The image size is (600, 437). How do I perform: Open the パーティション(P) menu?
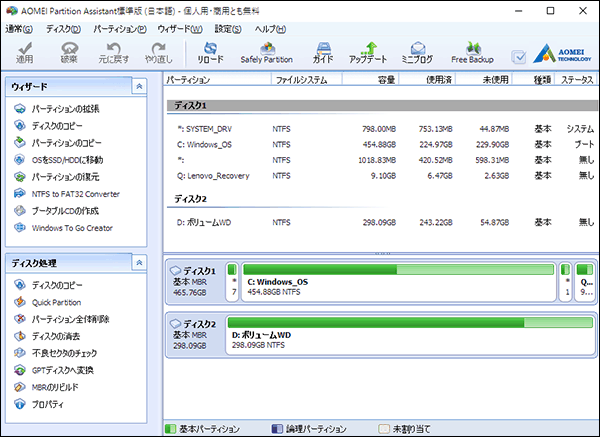click(120, 29)
